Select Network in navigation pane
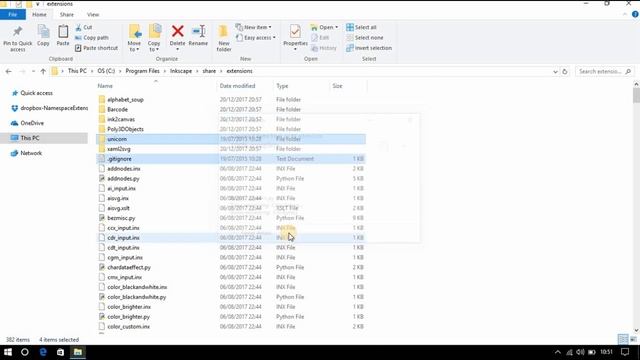Viewport: 640px width, 360px height. click(x=31, y=153)
